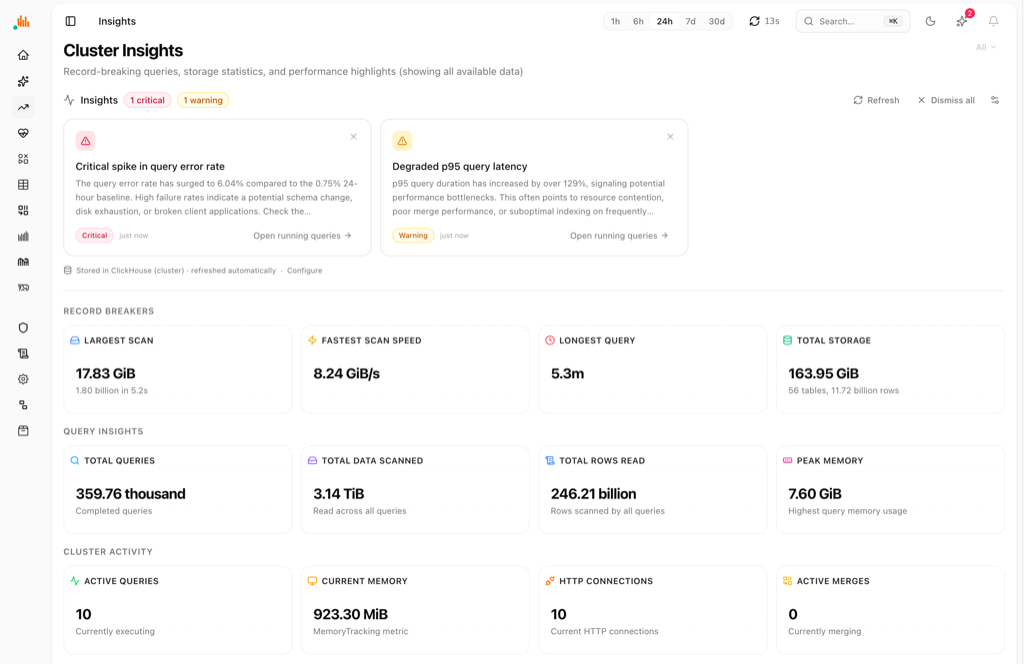
Task: Click the yellow triangle icon on the latency card
Action: point(402,141)
